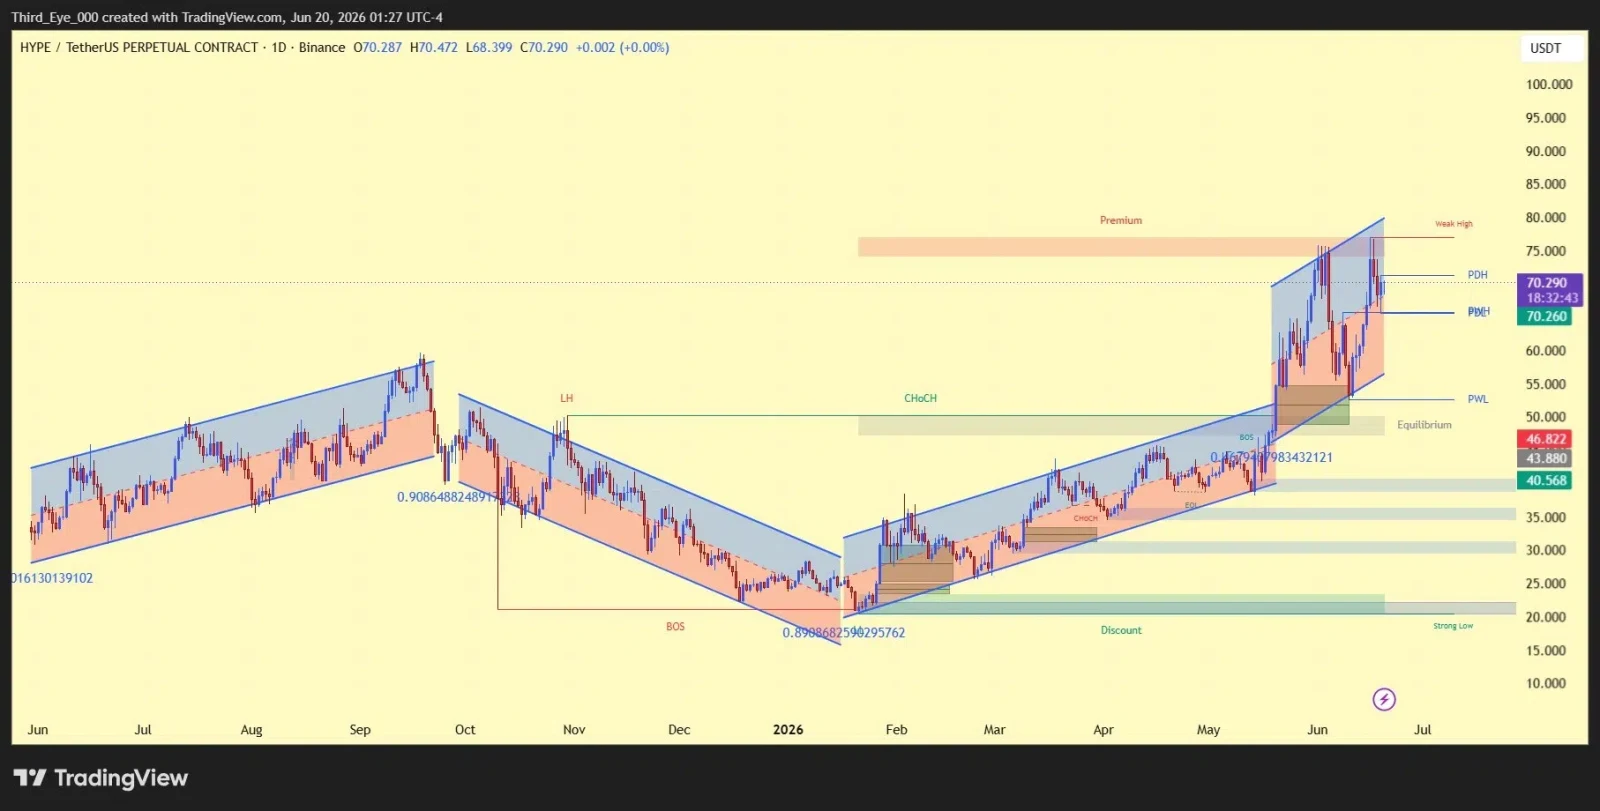
Task: Open the USDT currency selector
Action: click(1551, 48)
